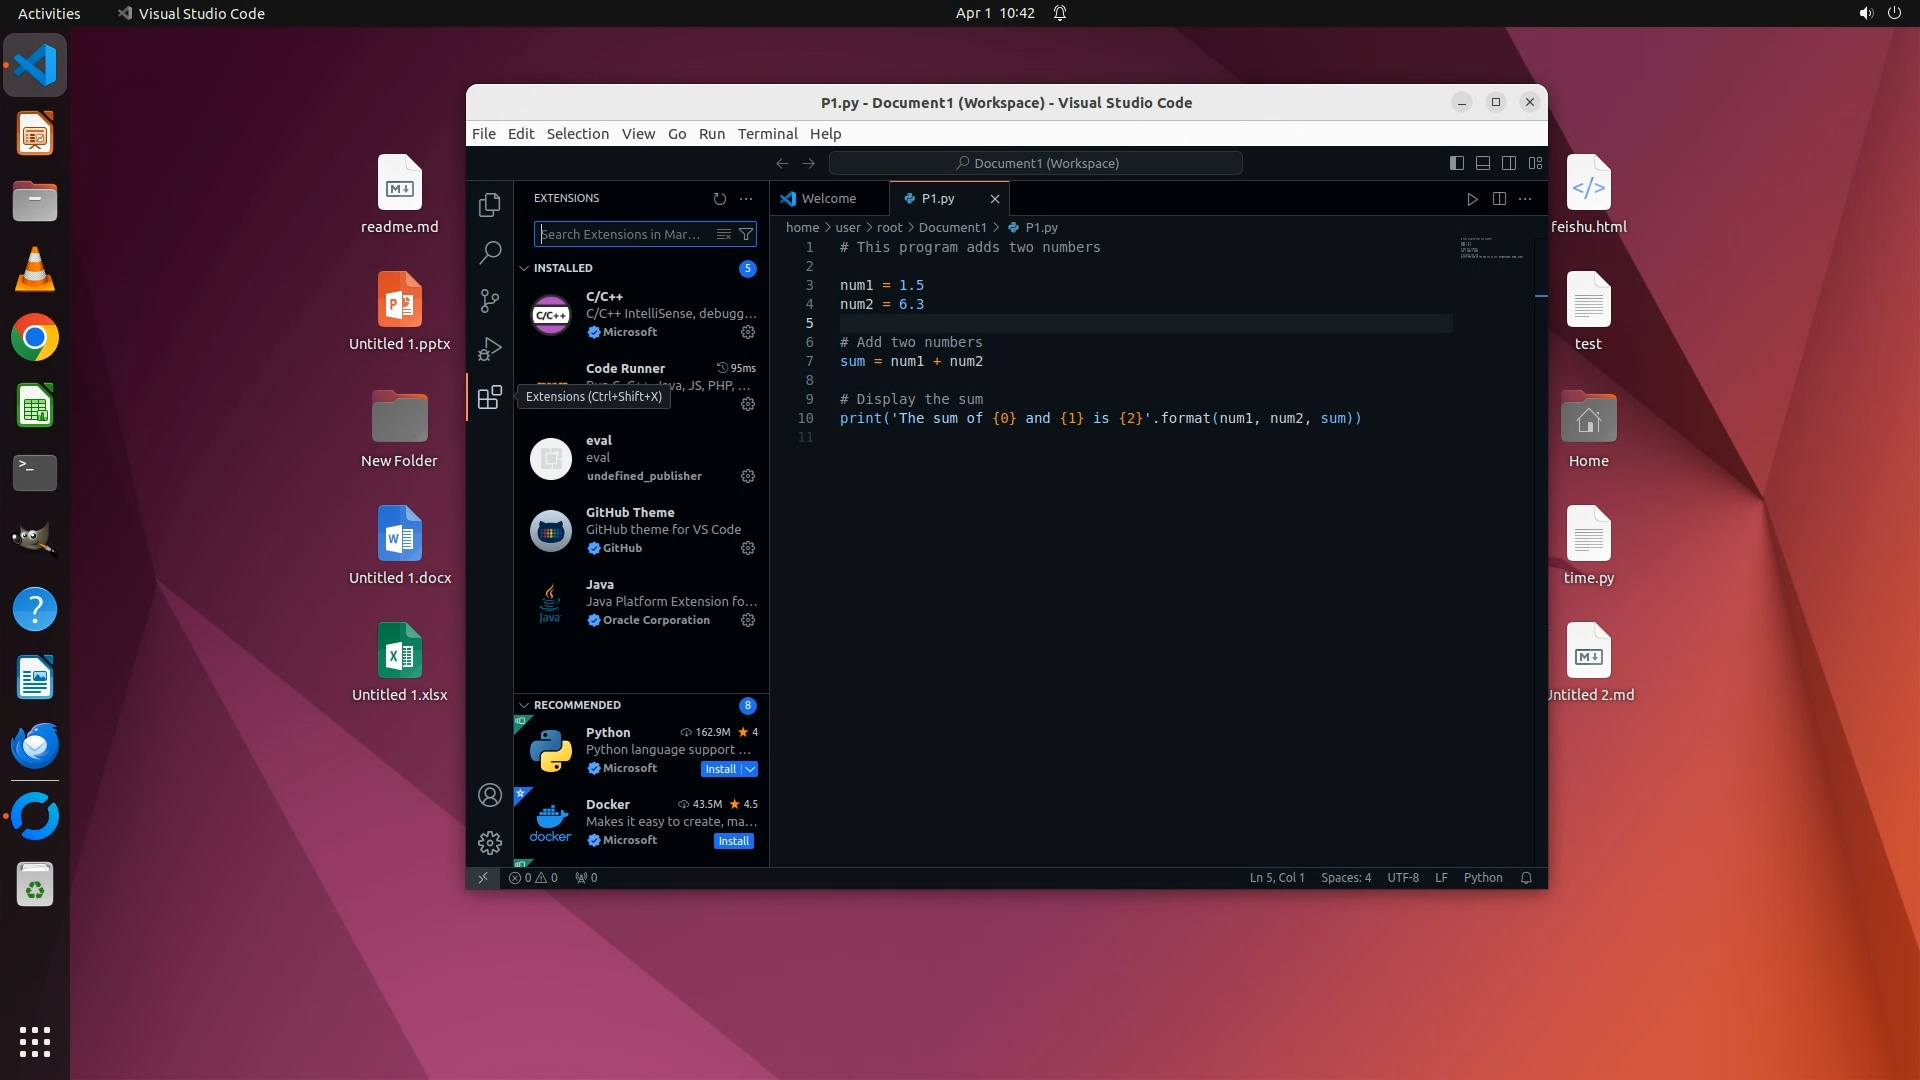Click Python language mode in status bar
This screenshot has width=1920, height=1080.
pyautogui.click(x=1482, y=878)
